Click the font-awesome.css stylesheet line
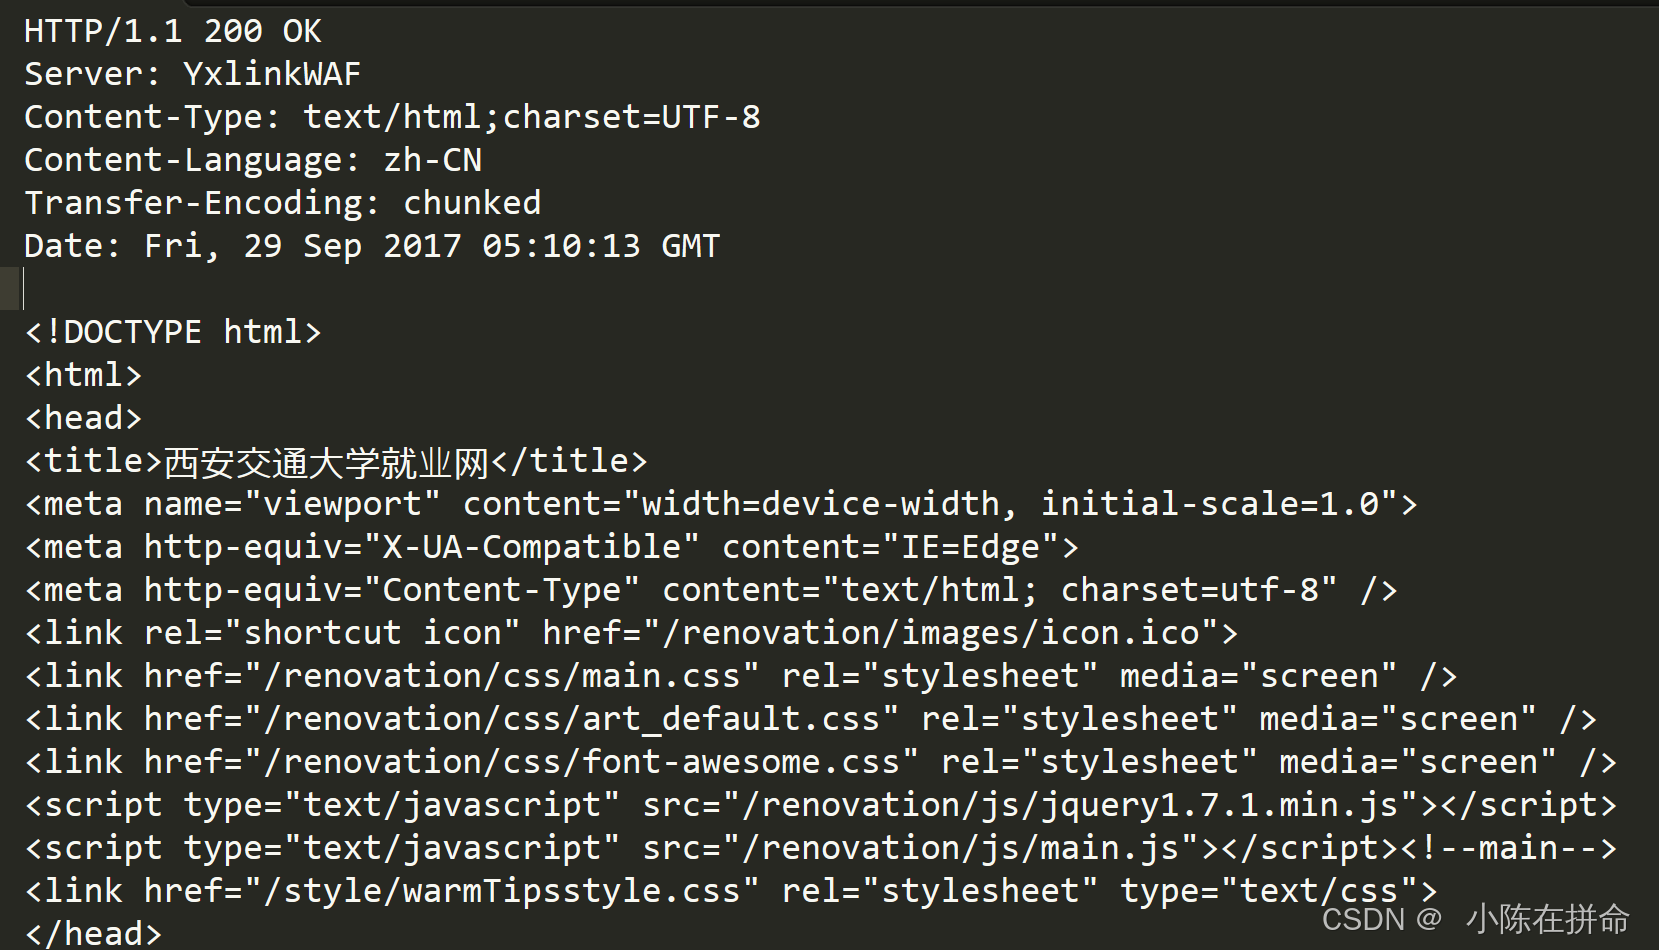Screen dimensions: 1659x950 coord(821,762)
